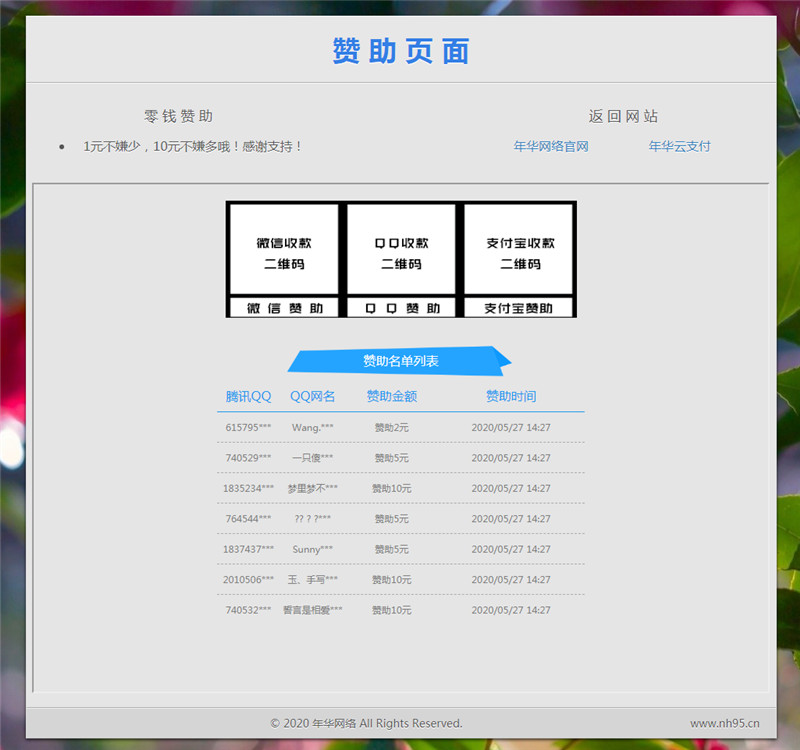Select the 零钱赞助 section heading
Viewport: 800px width, 750px height.
point(170,115)
